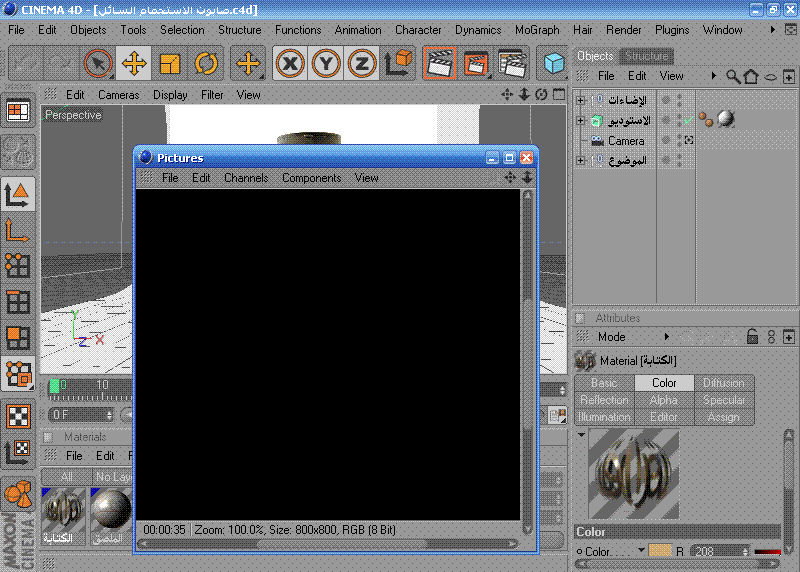Click the timeline green frame marker
800x572 pixels.
55,386
